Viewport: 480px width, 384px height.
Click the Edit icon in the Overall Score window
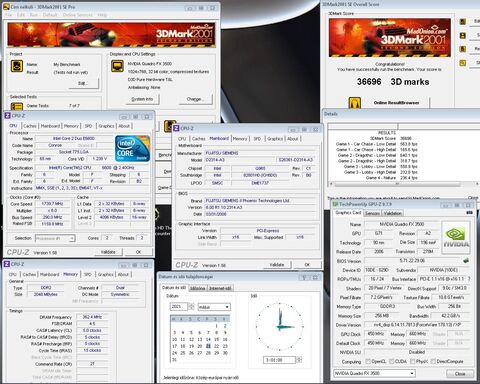point(462,22)
